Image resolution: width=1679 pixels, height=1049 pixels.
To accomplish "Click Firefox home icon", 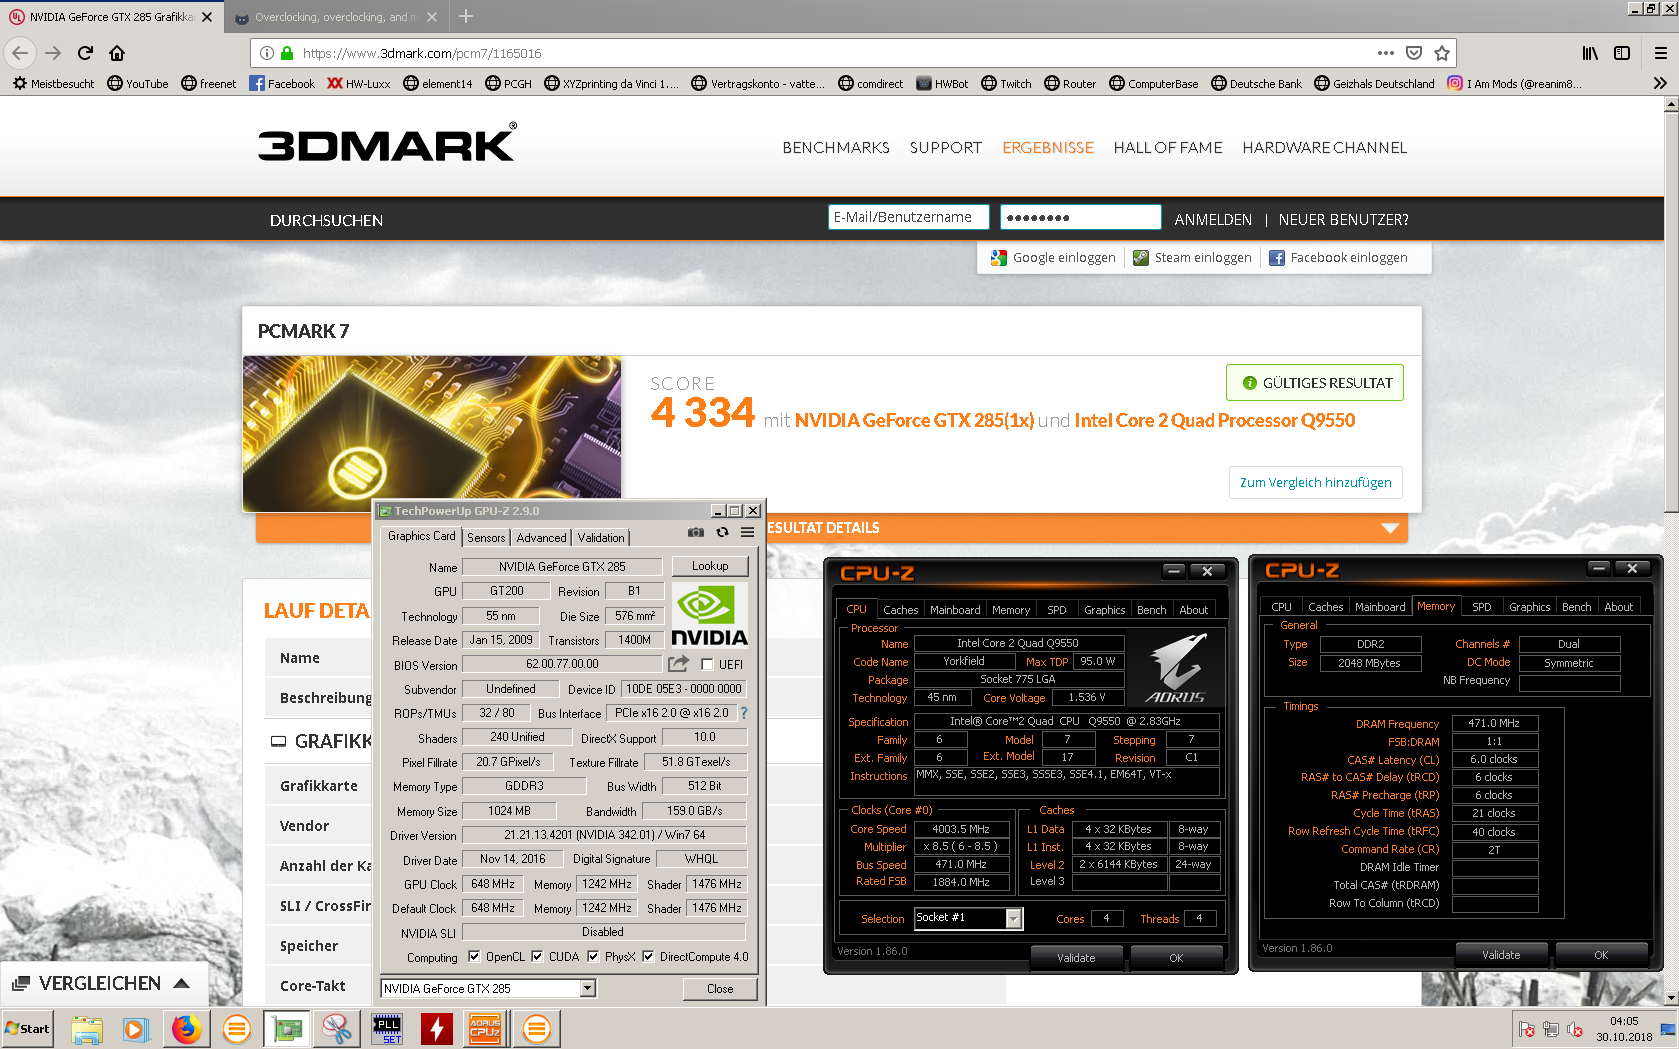I will (117, 53).
